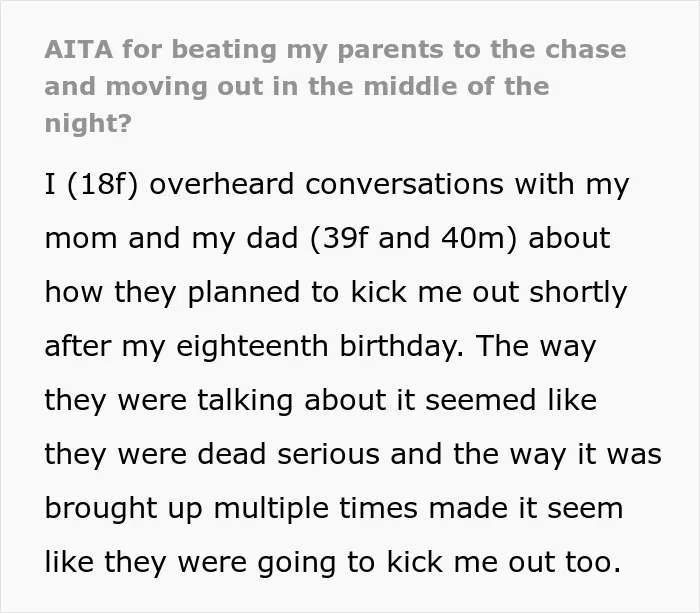Click the title "AITA for beating my parents"
Image resolution: width=700 pixels, height=613 pixels.
pyautogui.click(x=244, y=50)
